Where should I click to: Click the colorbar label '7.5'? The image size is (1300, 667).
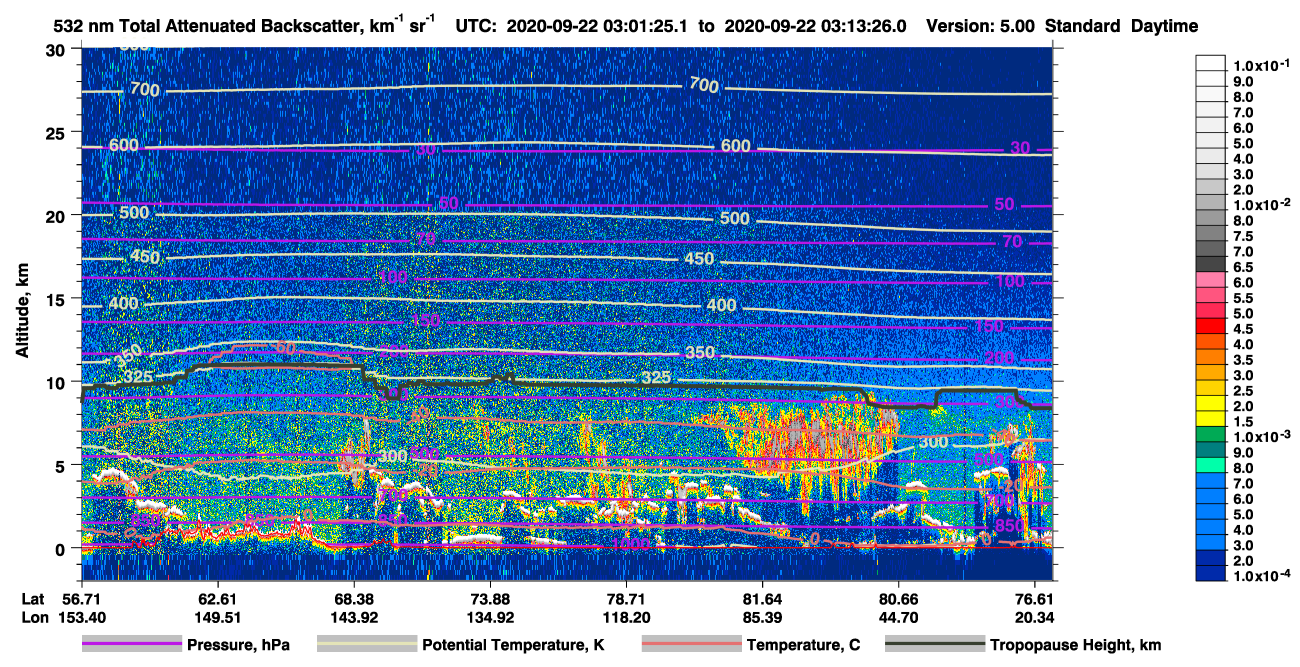pyautogui.click(x=1243, y=236)
